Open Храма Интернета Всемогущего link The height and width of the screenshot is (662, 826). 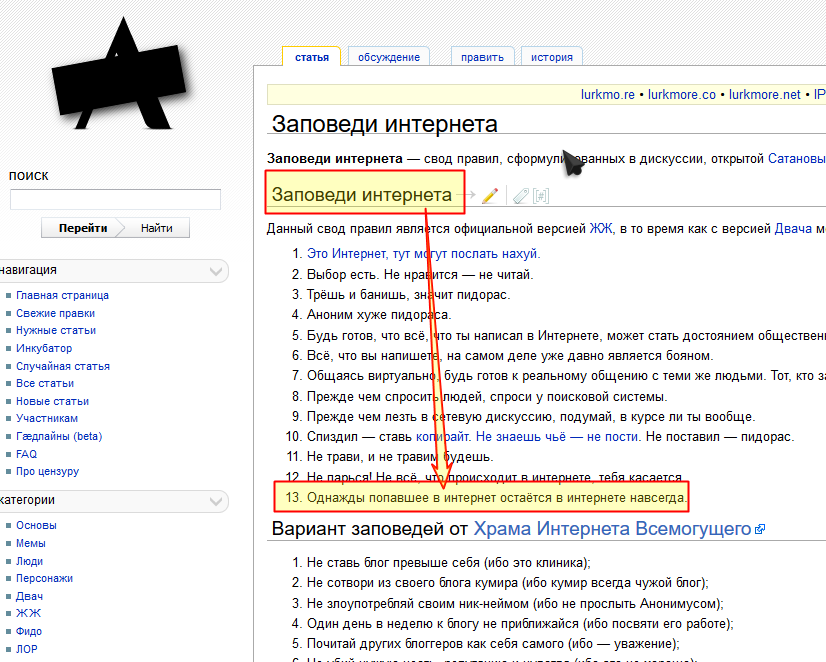[x=612, y=529]
